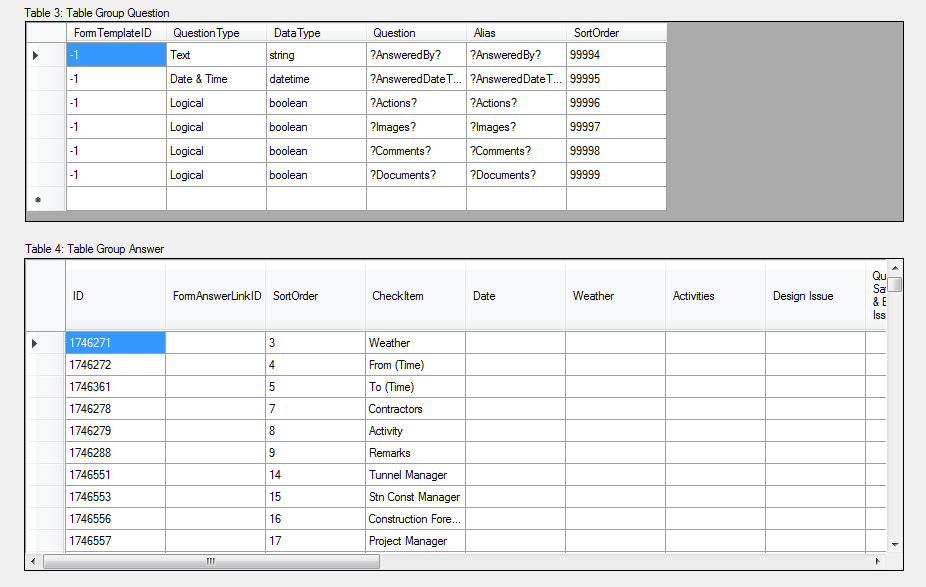The image size is (926, 587).
Task: Click the 'From (Time)' CheckItem cell
Action: tap(415, 365)
